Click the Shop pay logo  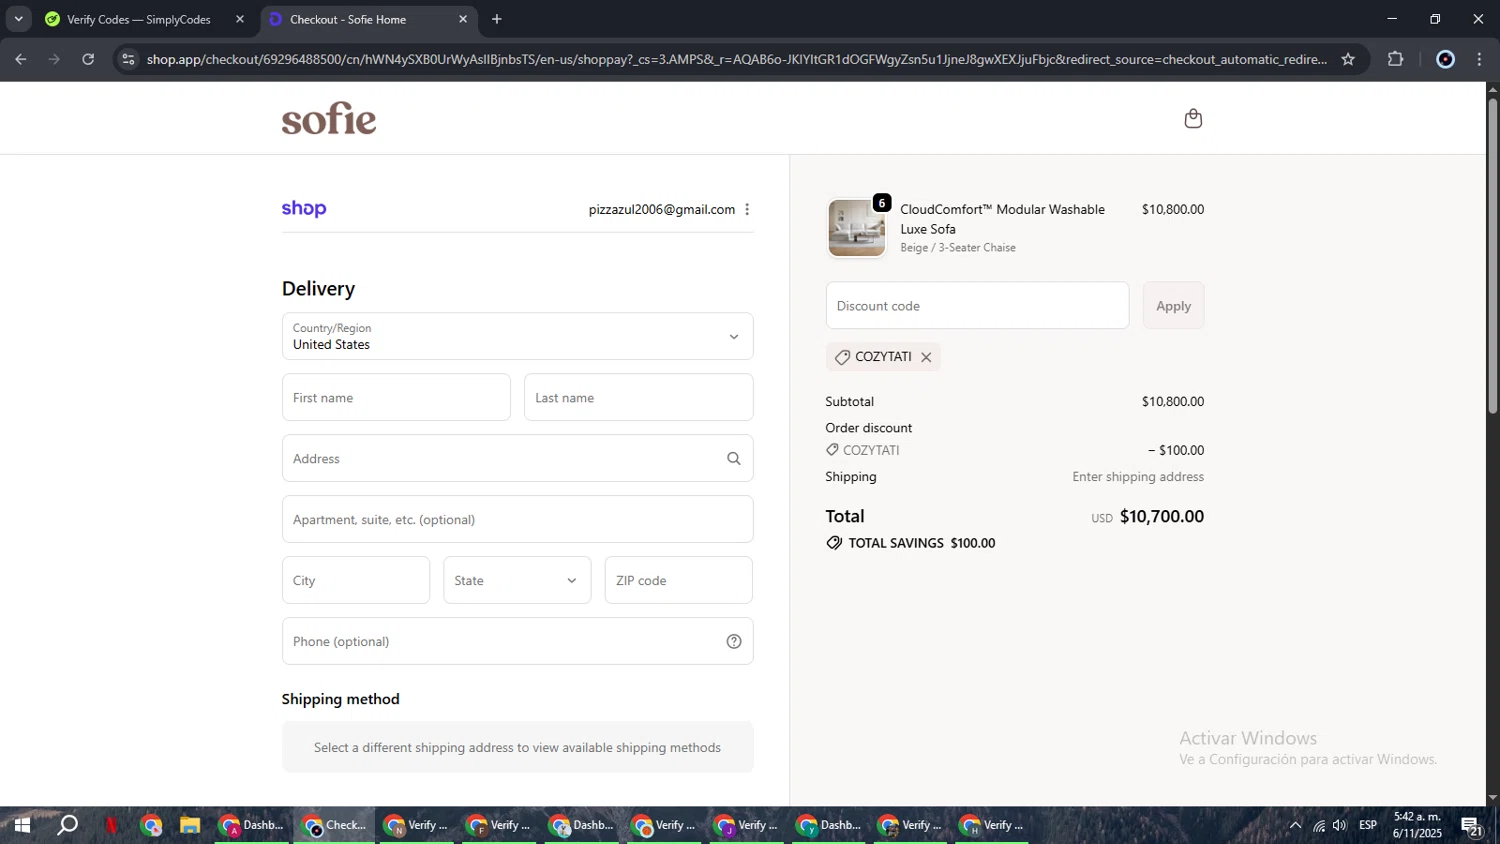(304, 209)
